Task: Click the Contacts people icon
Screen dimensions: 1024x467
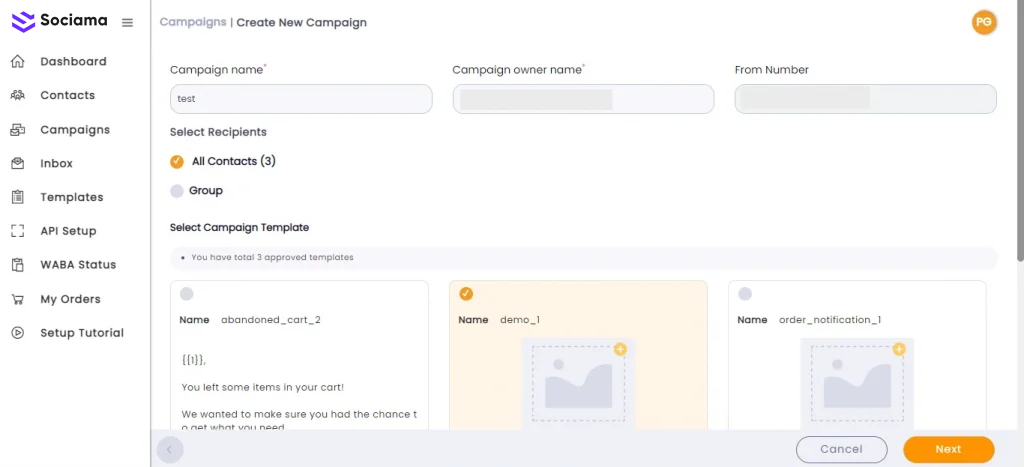Action: click(18, 96)
